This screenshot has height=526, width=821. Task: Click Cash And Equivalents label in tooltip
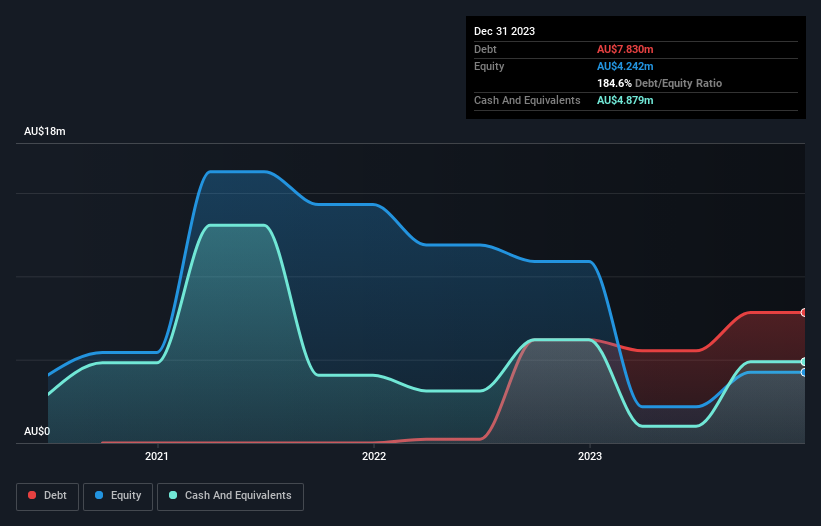[x=527, y=100]
